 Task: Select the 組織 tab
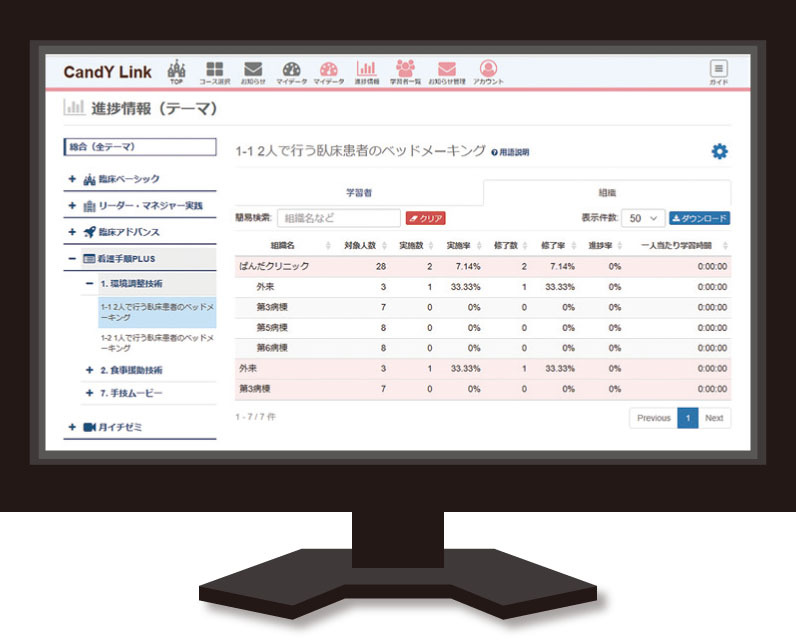click(x=606, y=192)
